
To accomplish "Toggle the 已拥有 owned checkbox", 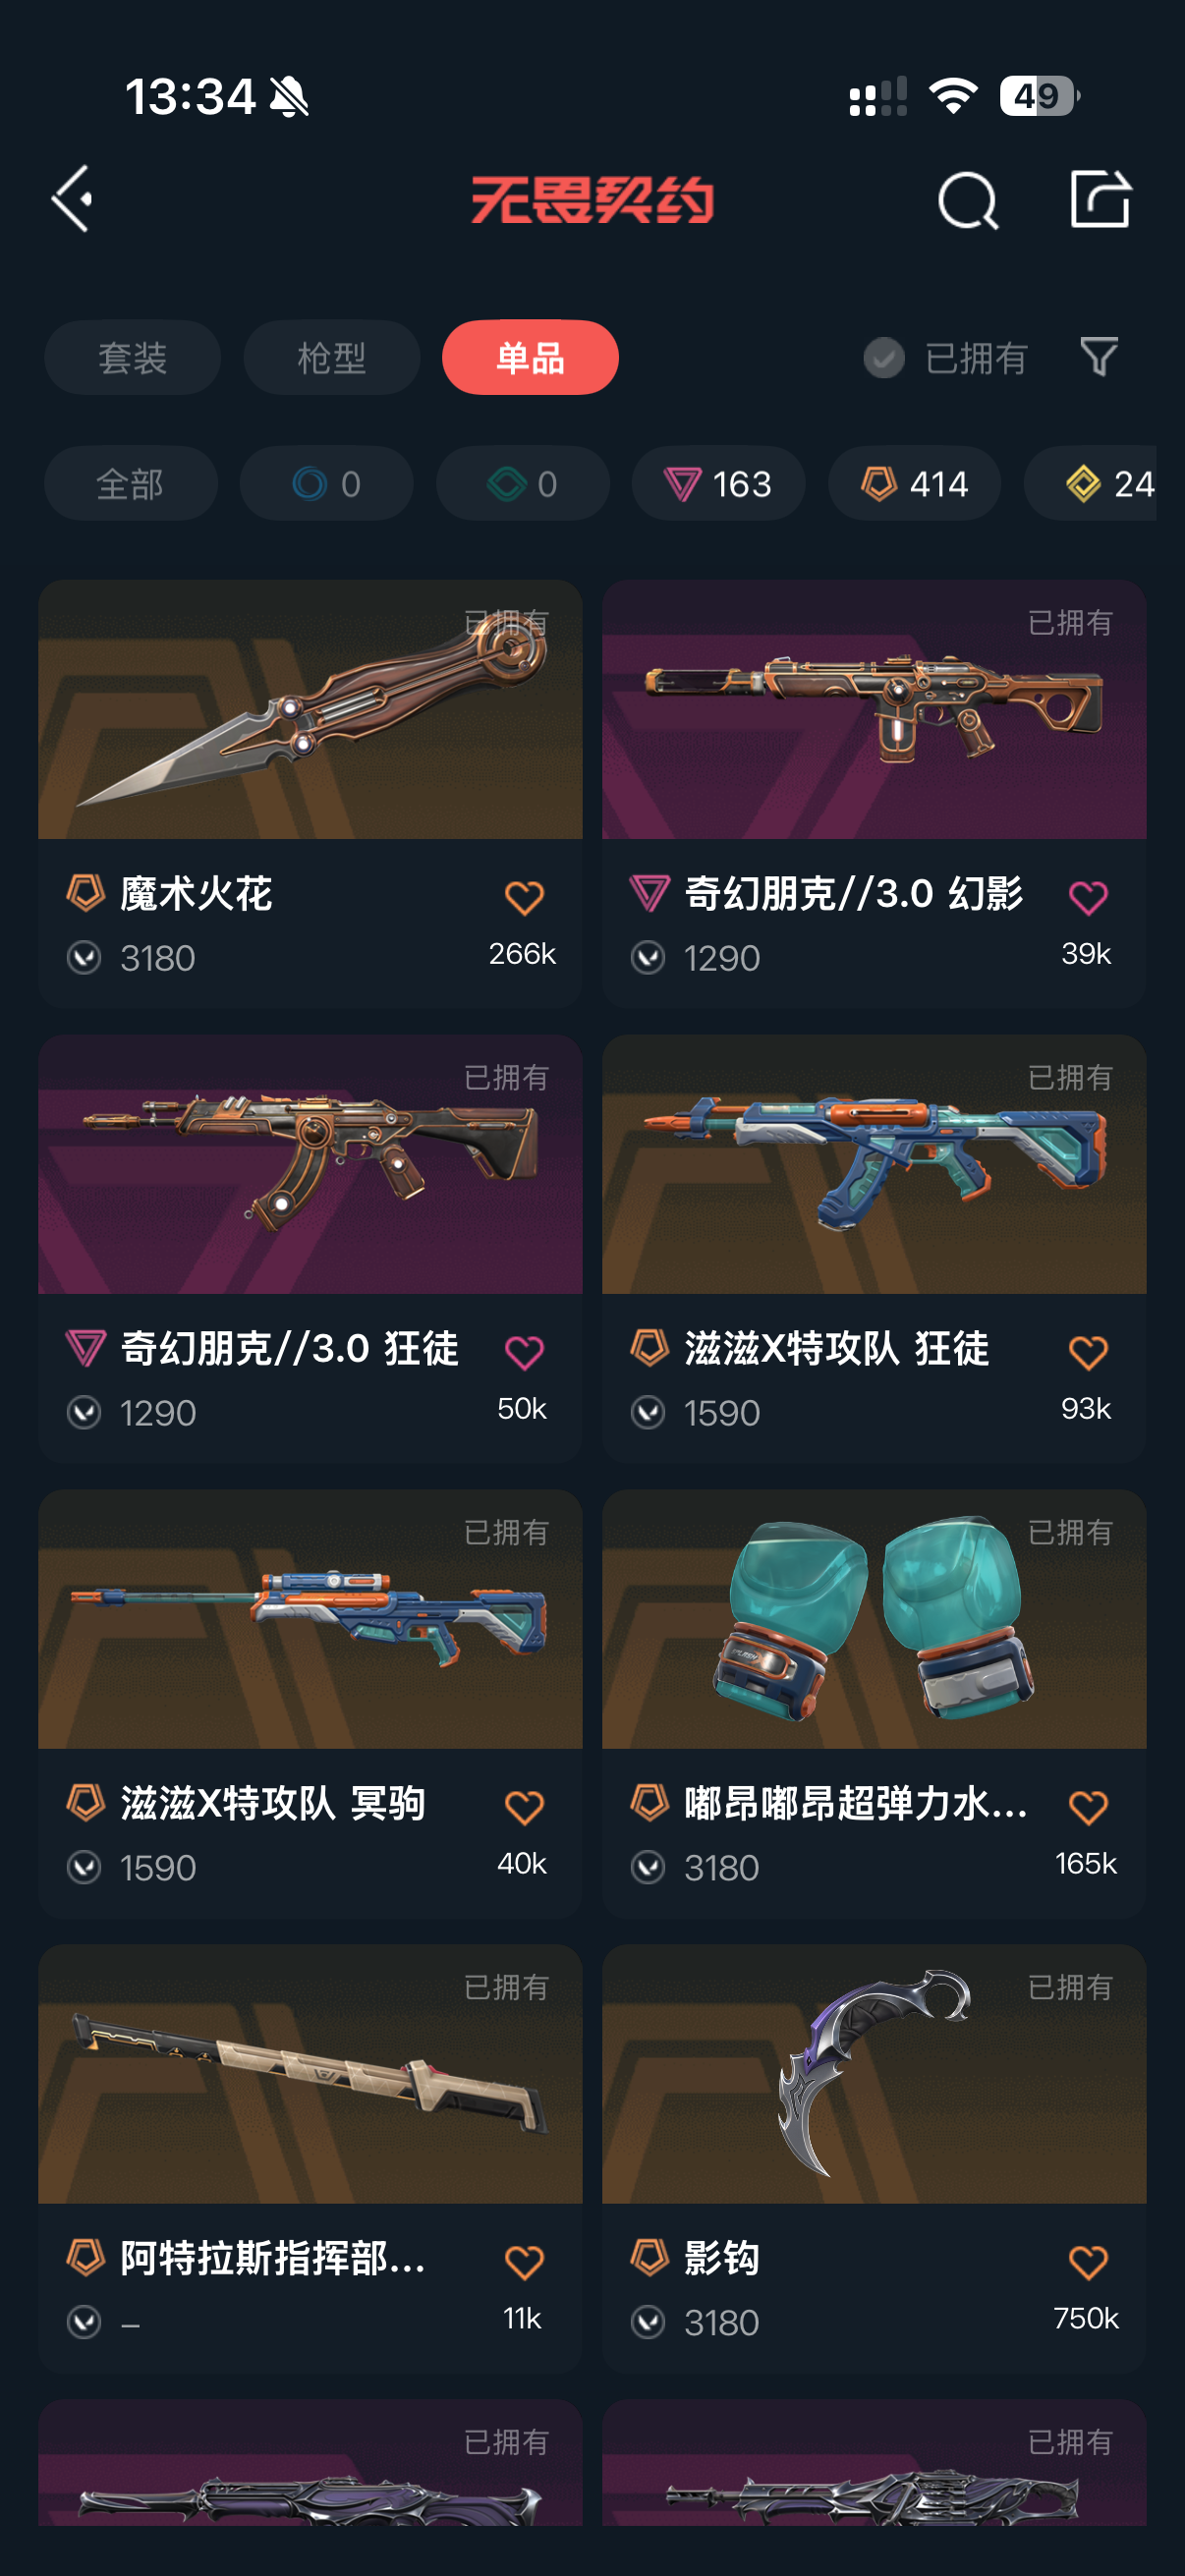I will [x=884, y=358].
